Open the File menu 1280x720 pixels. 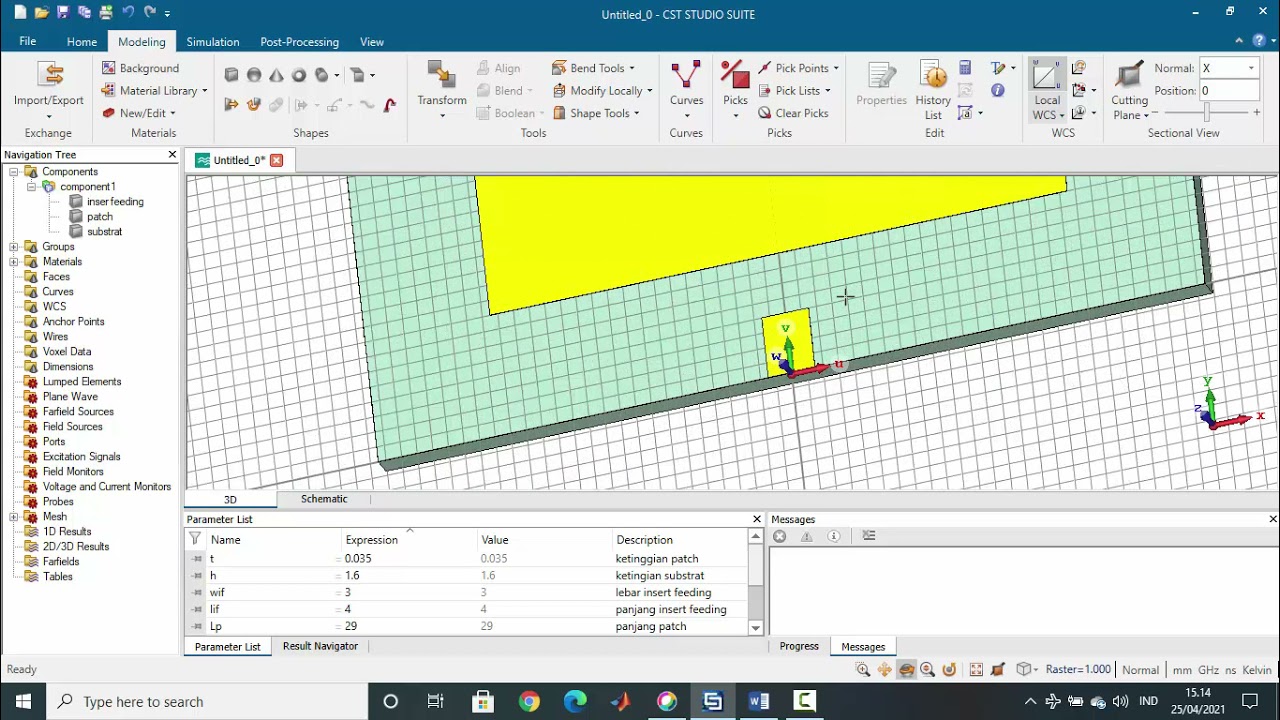[x=28, y=41]
